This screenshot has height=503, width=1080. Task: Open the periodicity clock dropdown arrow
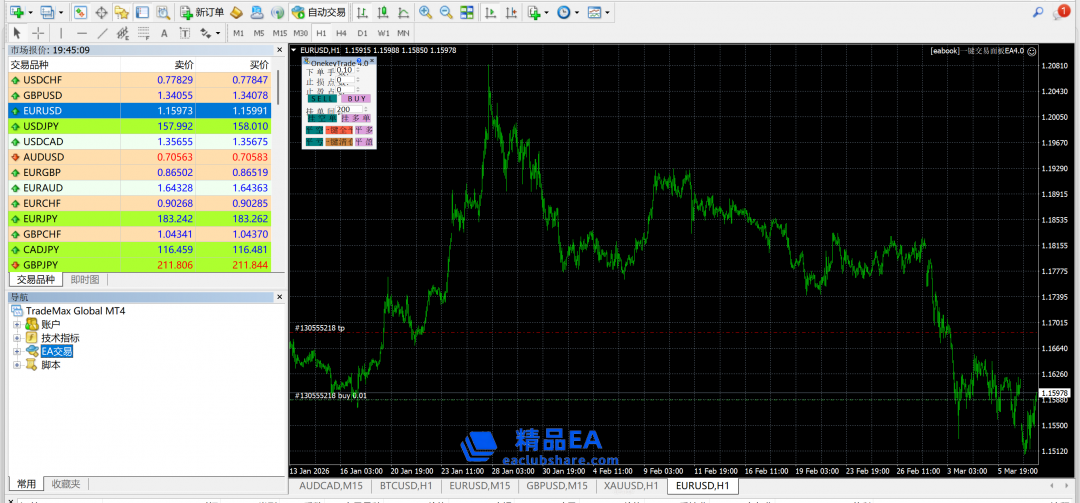point(579,13)
